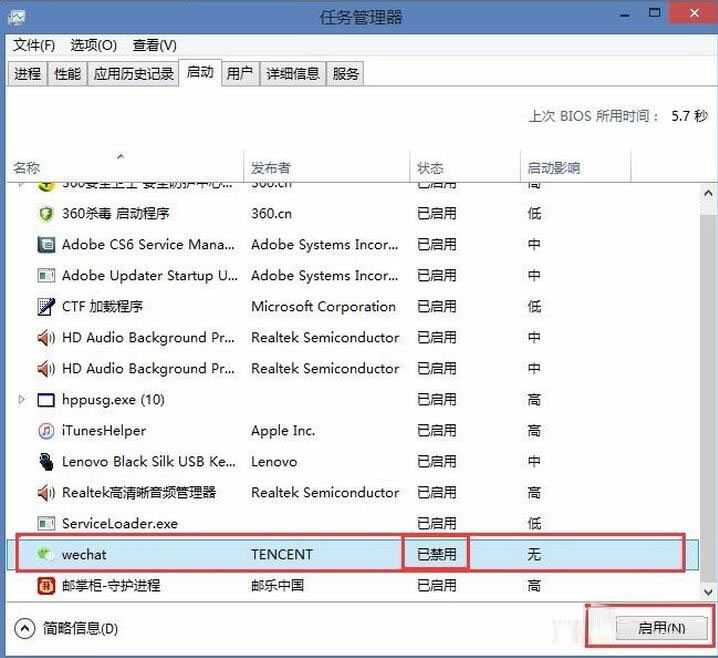Viewport: 718px width, 658px height.
Task: Click the 邮掌柜-守护进程 icon
Action: (45, 585)
